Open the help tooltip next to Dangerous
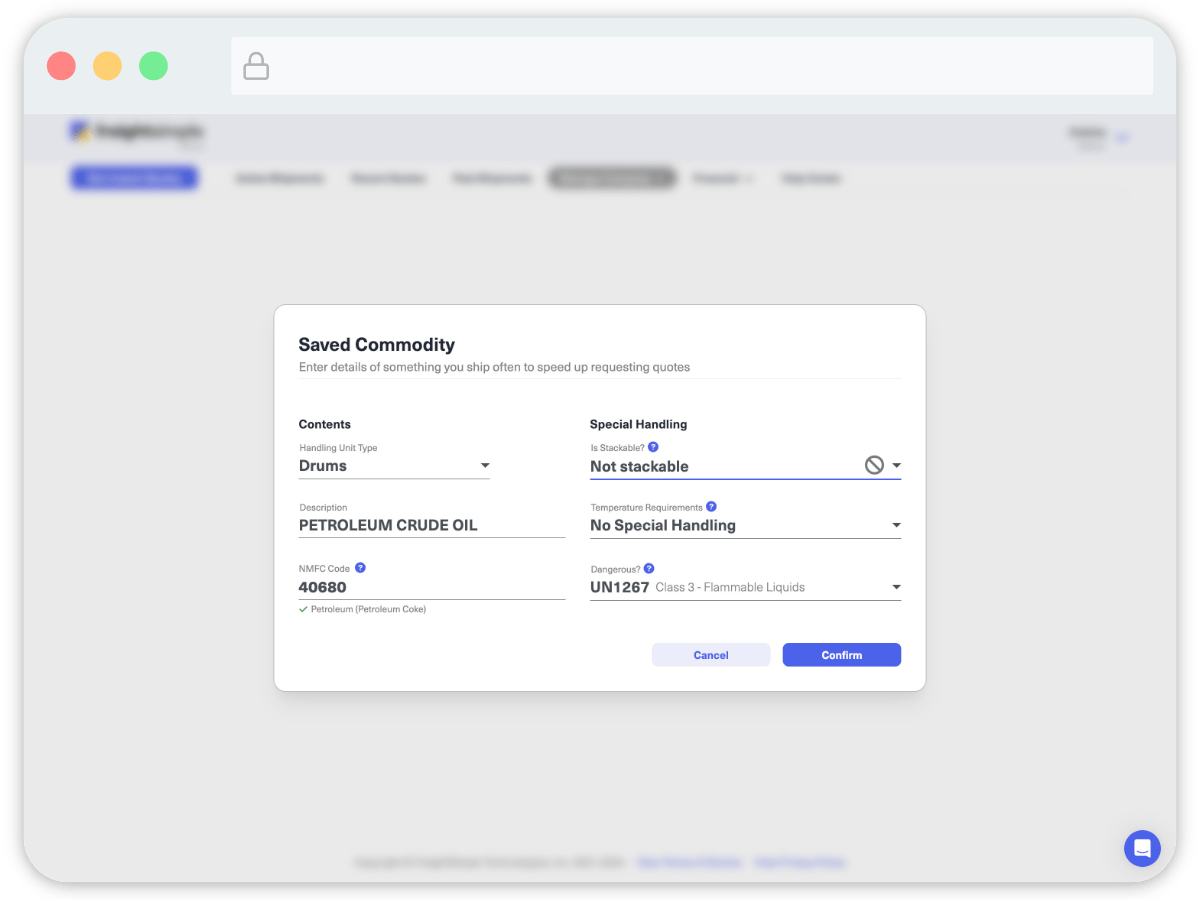Image resolution: width=1200 pixels, height=900 pixels. pos(649,568)
